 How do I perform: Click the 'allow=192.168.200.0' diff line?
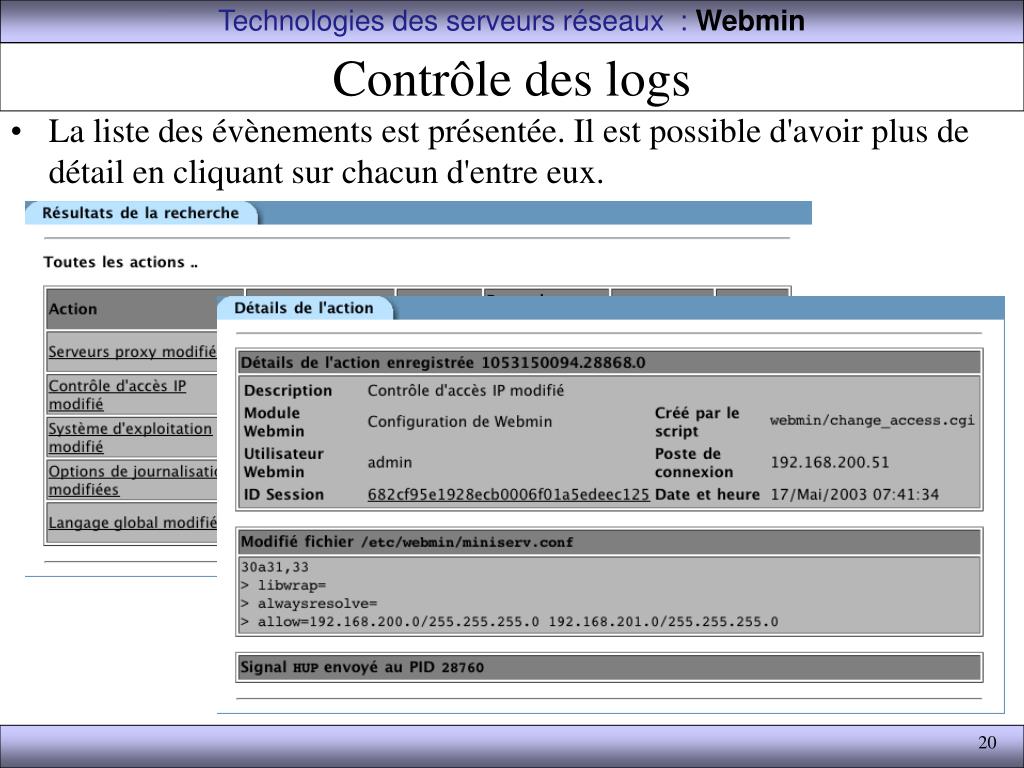coord(509,622)
